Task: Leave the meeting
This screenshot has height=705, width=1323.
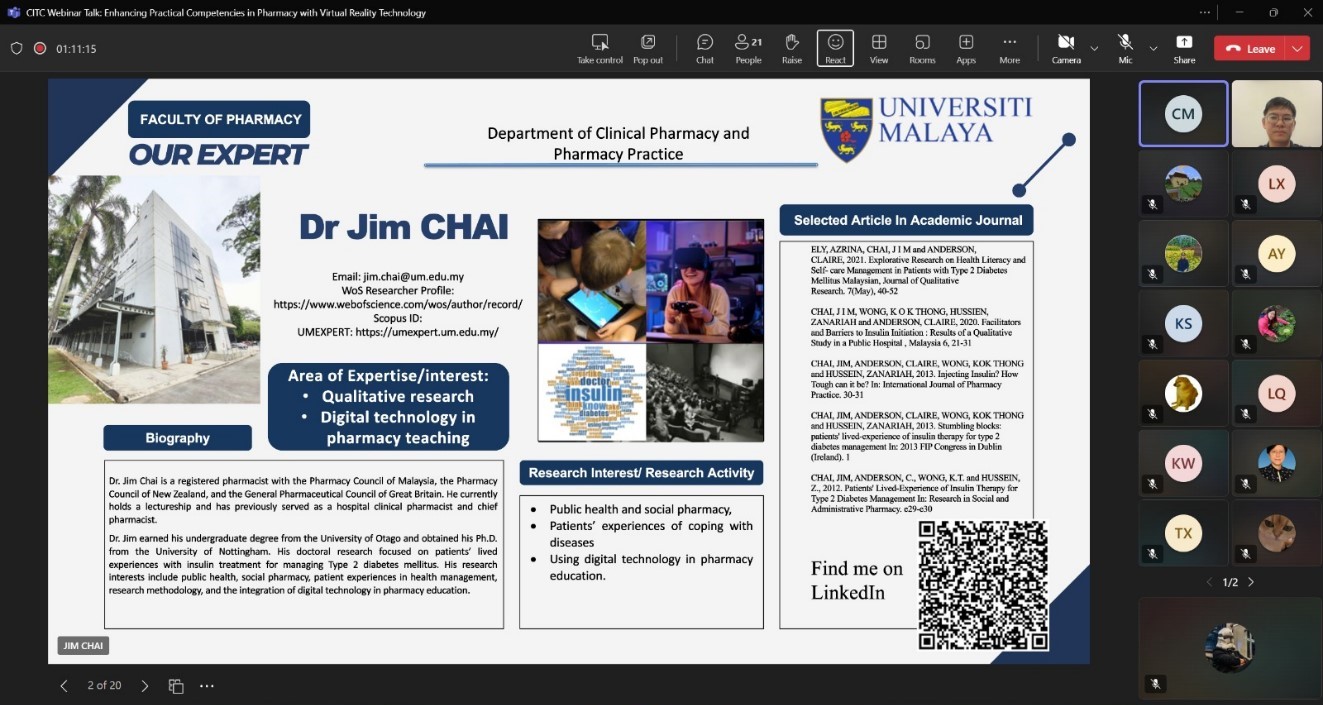Action: tap(1250, 48)
